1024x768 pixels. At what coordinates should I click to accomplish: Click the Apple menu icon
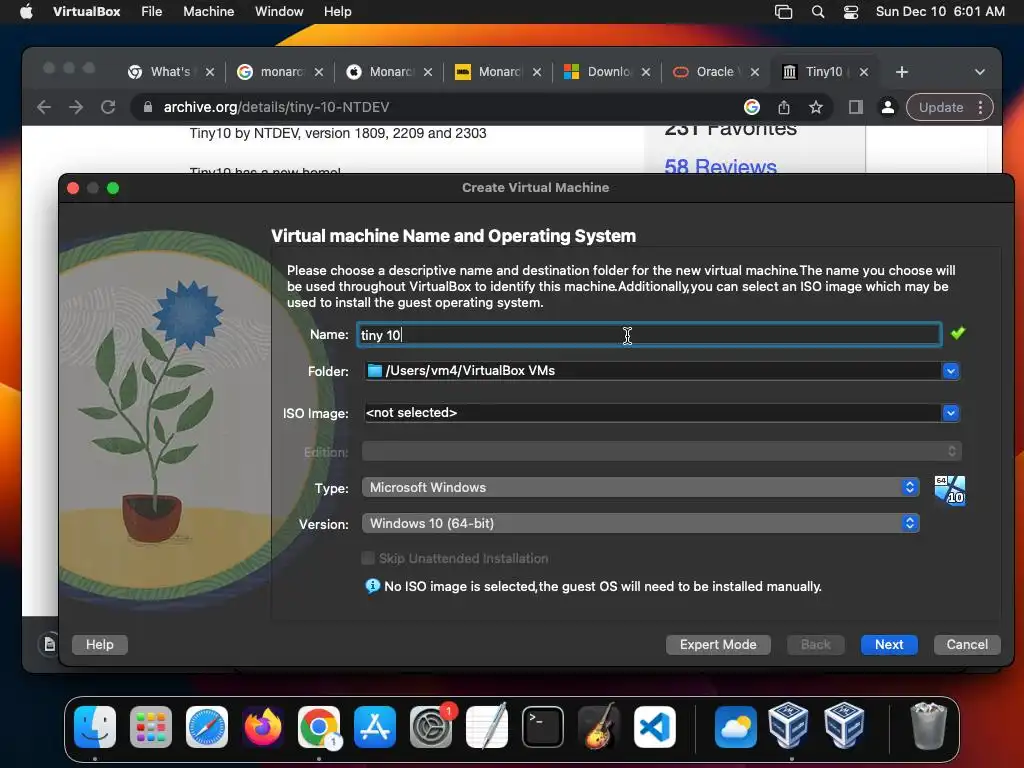click(26, 11)
